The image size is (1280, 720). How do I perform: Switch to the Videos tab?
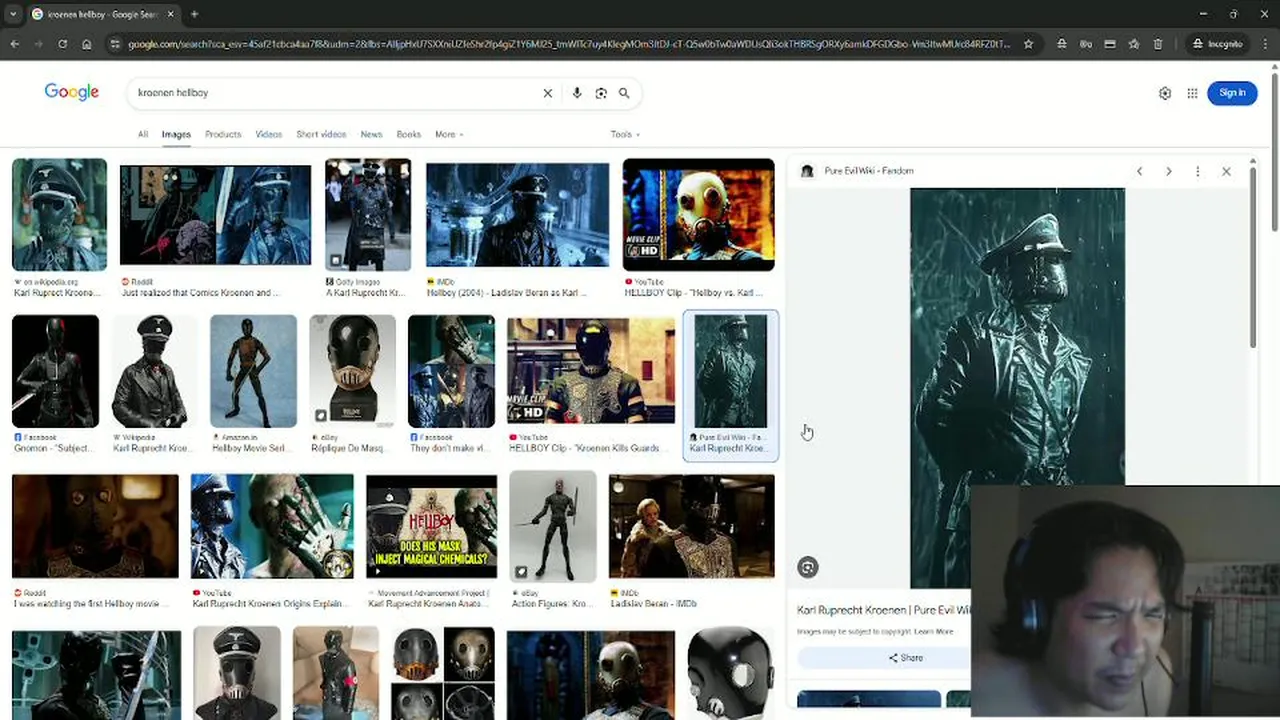[x=268, y=134]
